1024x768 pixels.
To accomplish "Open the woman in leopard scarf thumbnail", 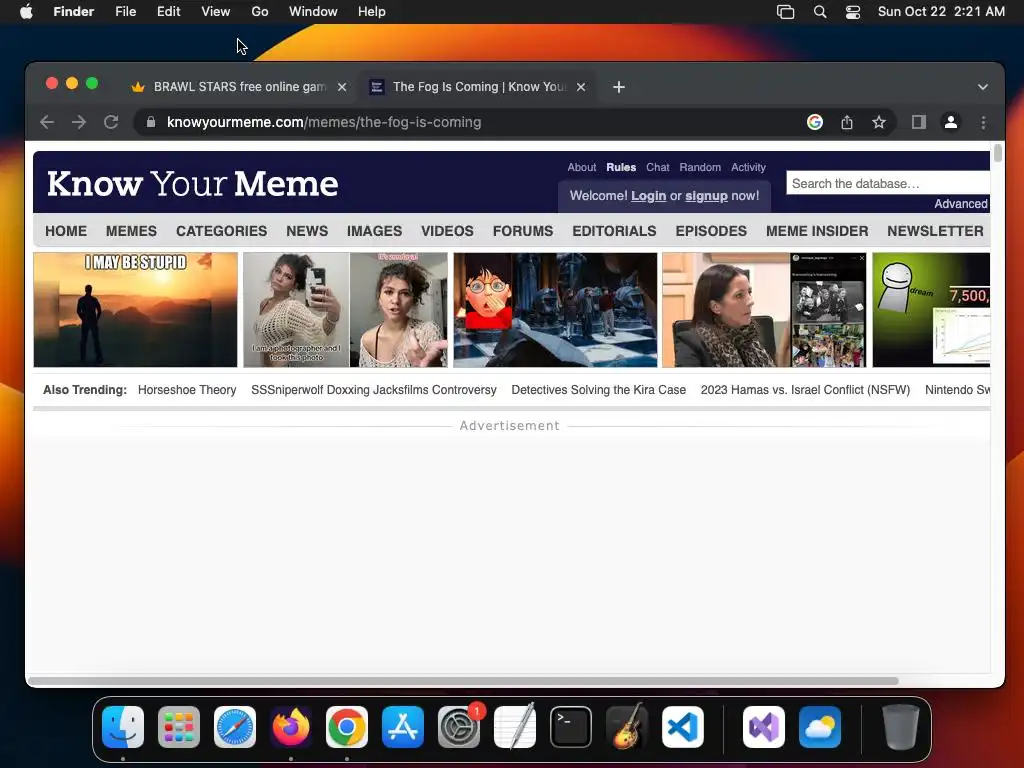I will pos(765,310).
